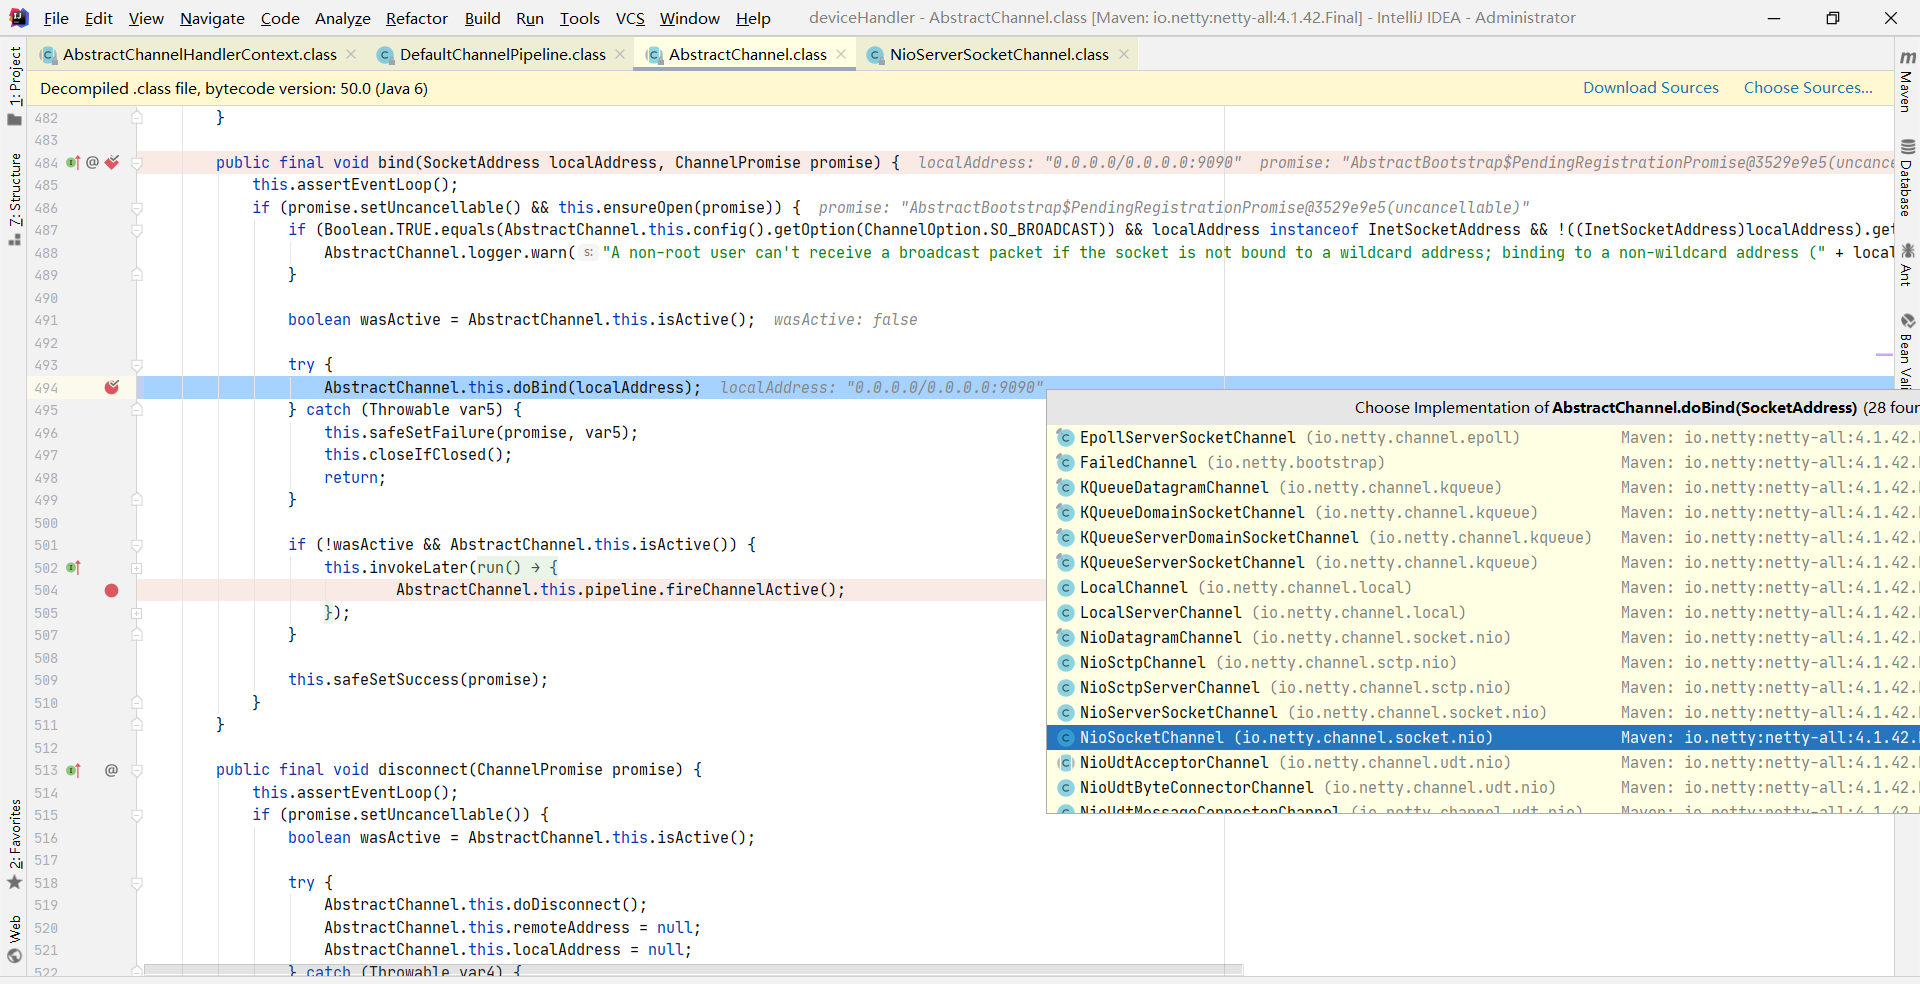Close the DefaultChannelPipeline.class tab
The image size is (1920, 984).
[x=620, y=54]
